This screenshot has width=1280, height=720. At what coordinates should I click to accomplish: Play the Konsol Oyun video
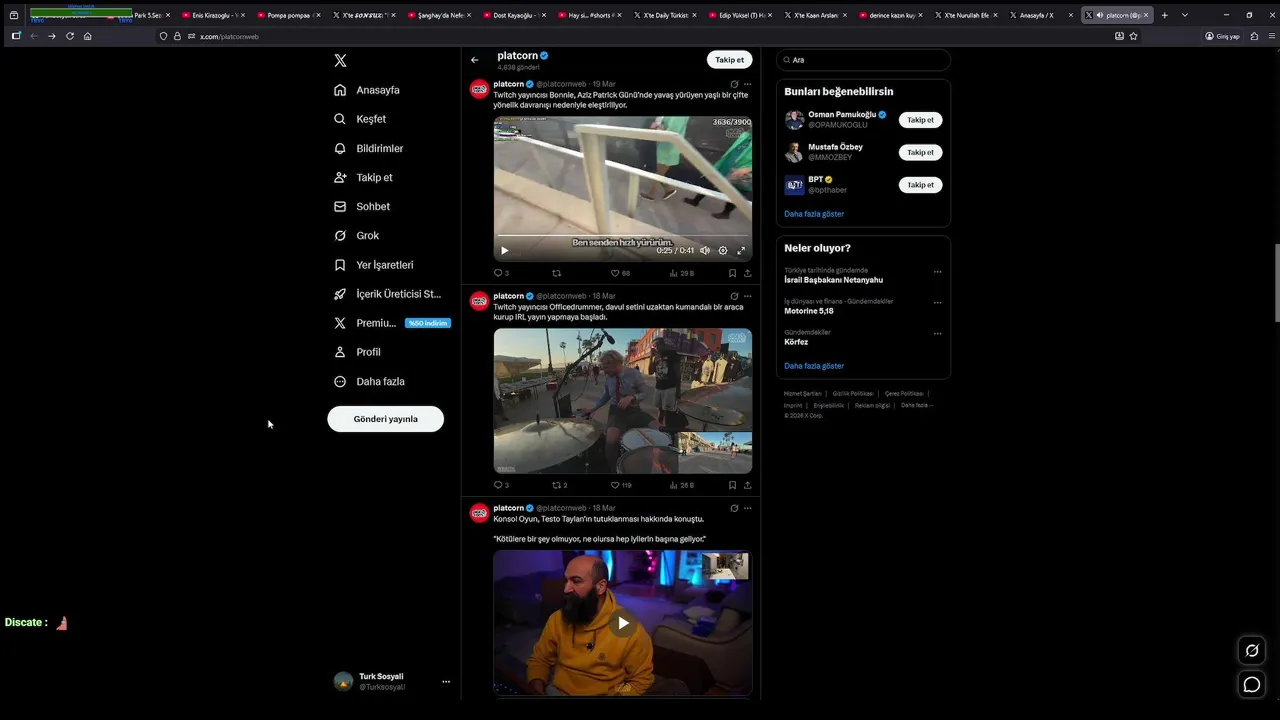622,623
